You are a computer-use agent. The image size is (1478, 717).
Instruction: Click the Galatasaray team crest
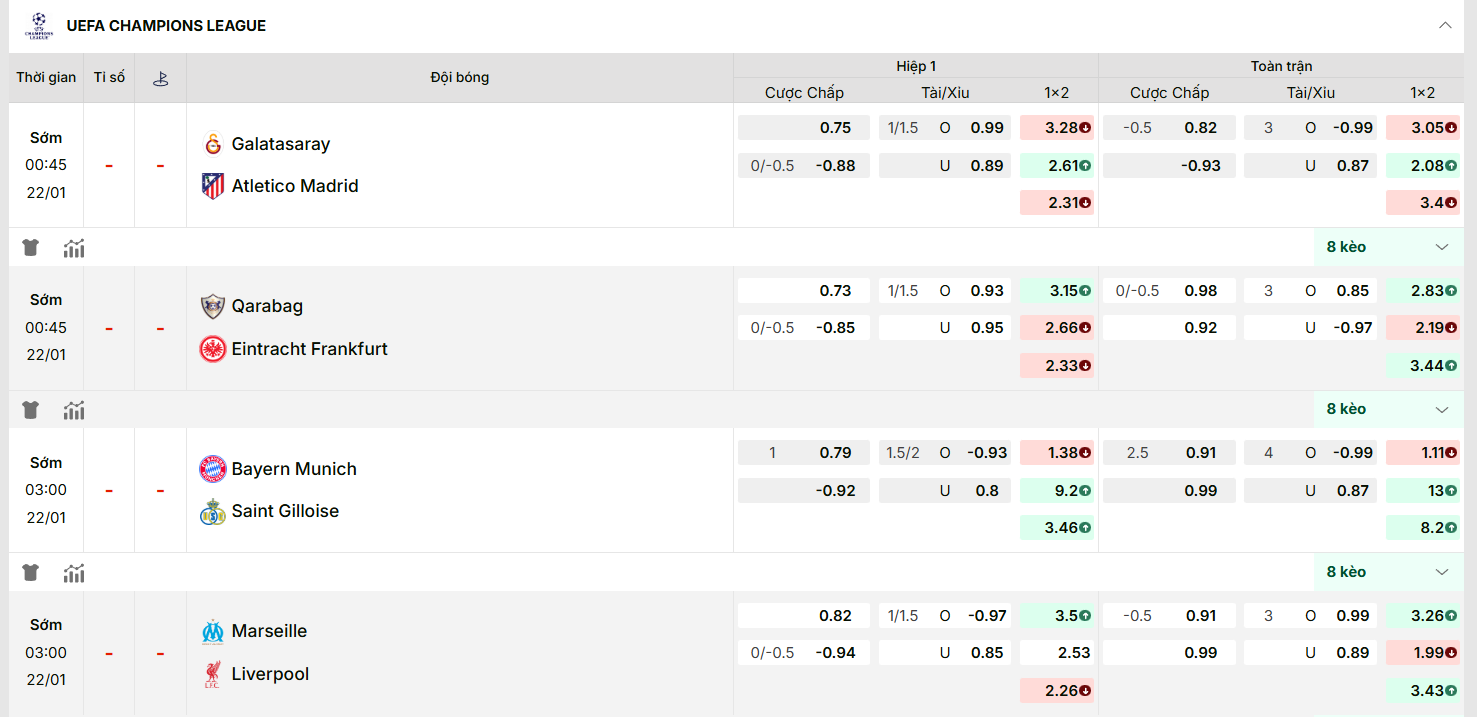pyautogui.click(x=212, y=144)
